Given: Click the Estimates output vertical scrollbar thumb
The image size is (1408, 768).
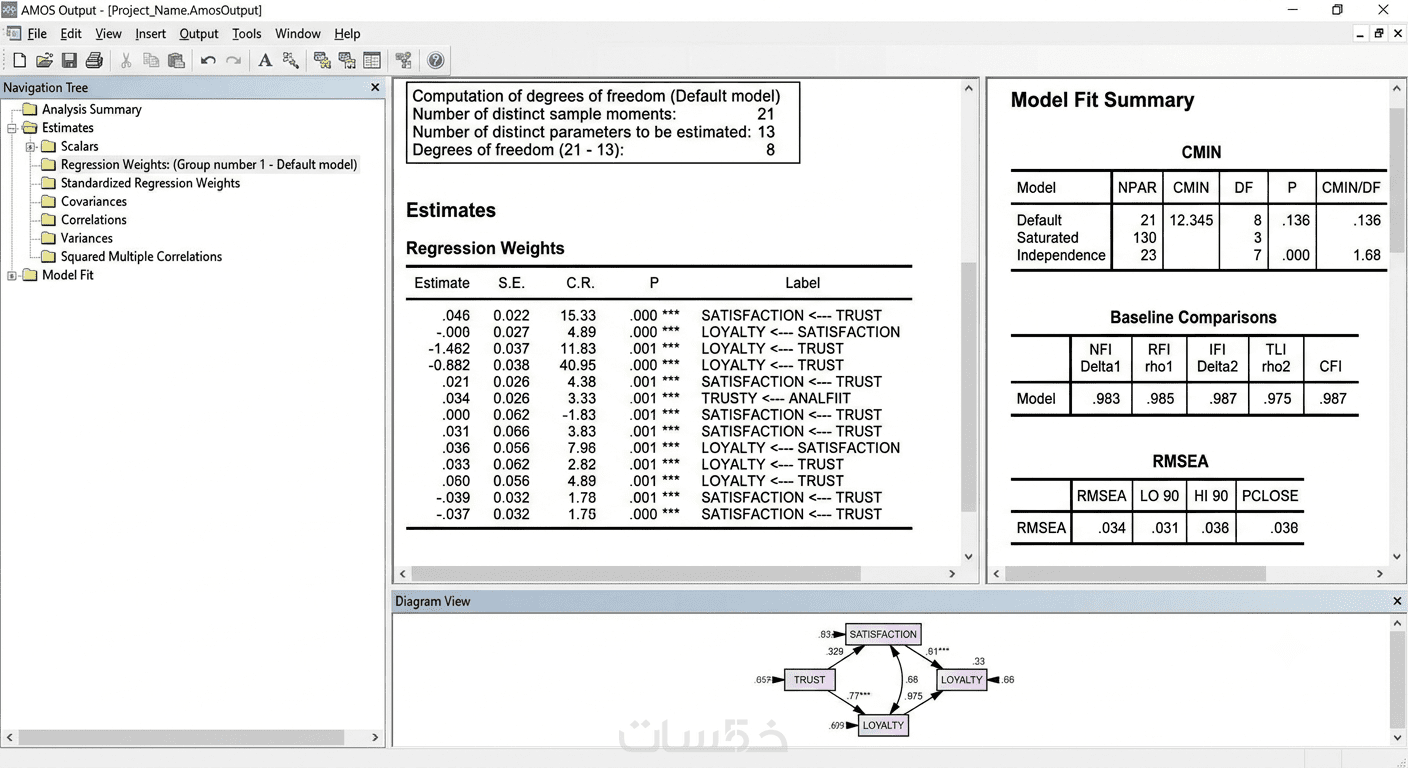Looking at the screenshot, I should pyautogui.click(x=968, y=387).
